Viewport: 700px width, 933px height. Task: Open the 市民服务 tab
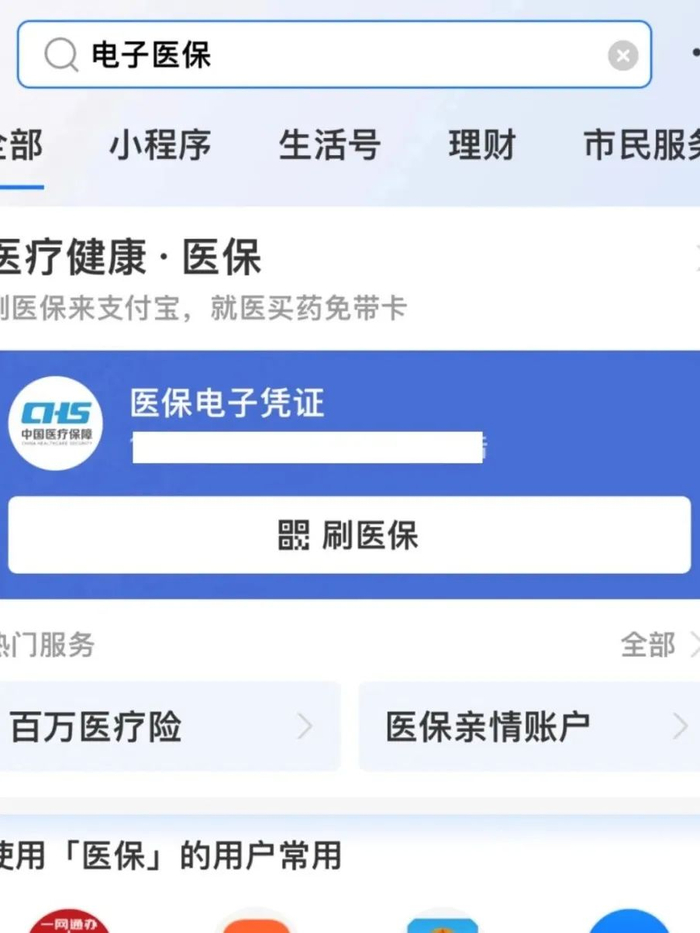click(642, 146)
